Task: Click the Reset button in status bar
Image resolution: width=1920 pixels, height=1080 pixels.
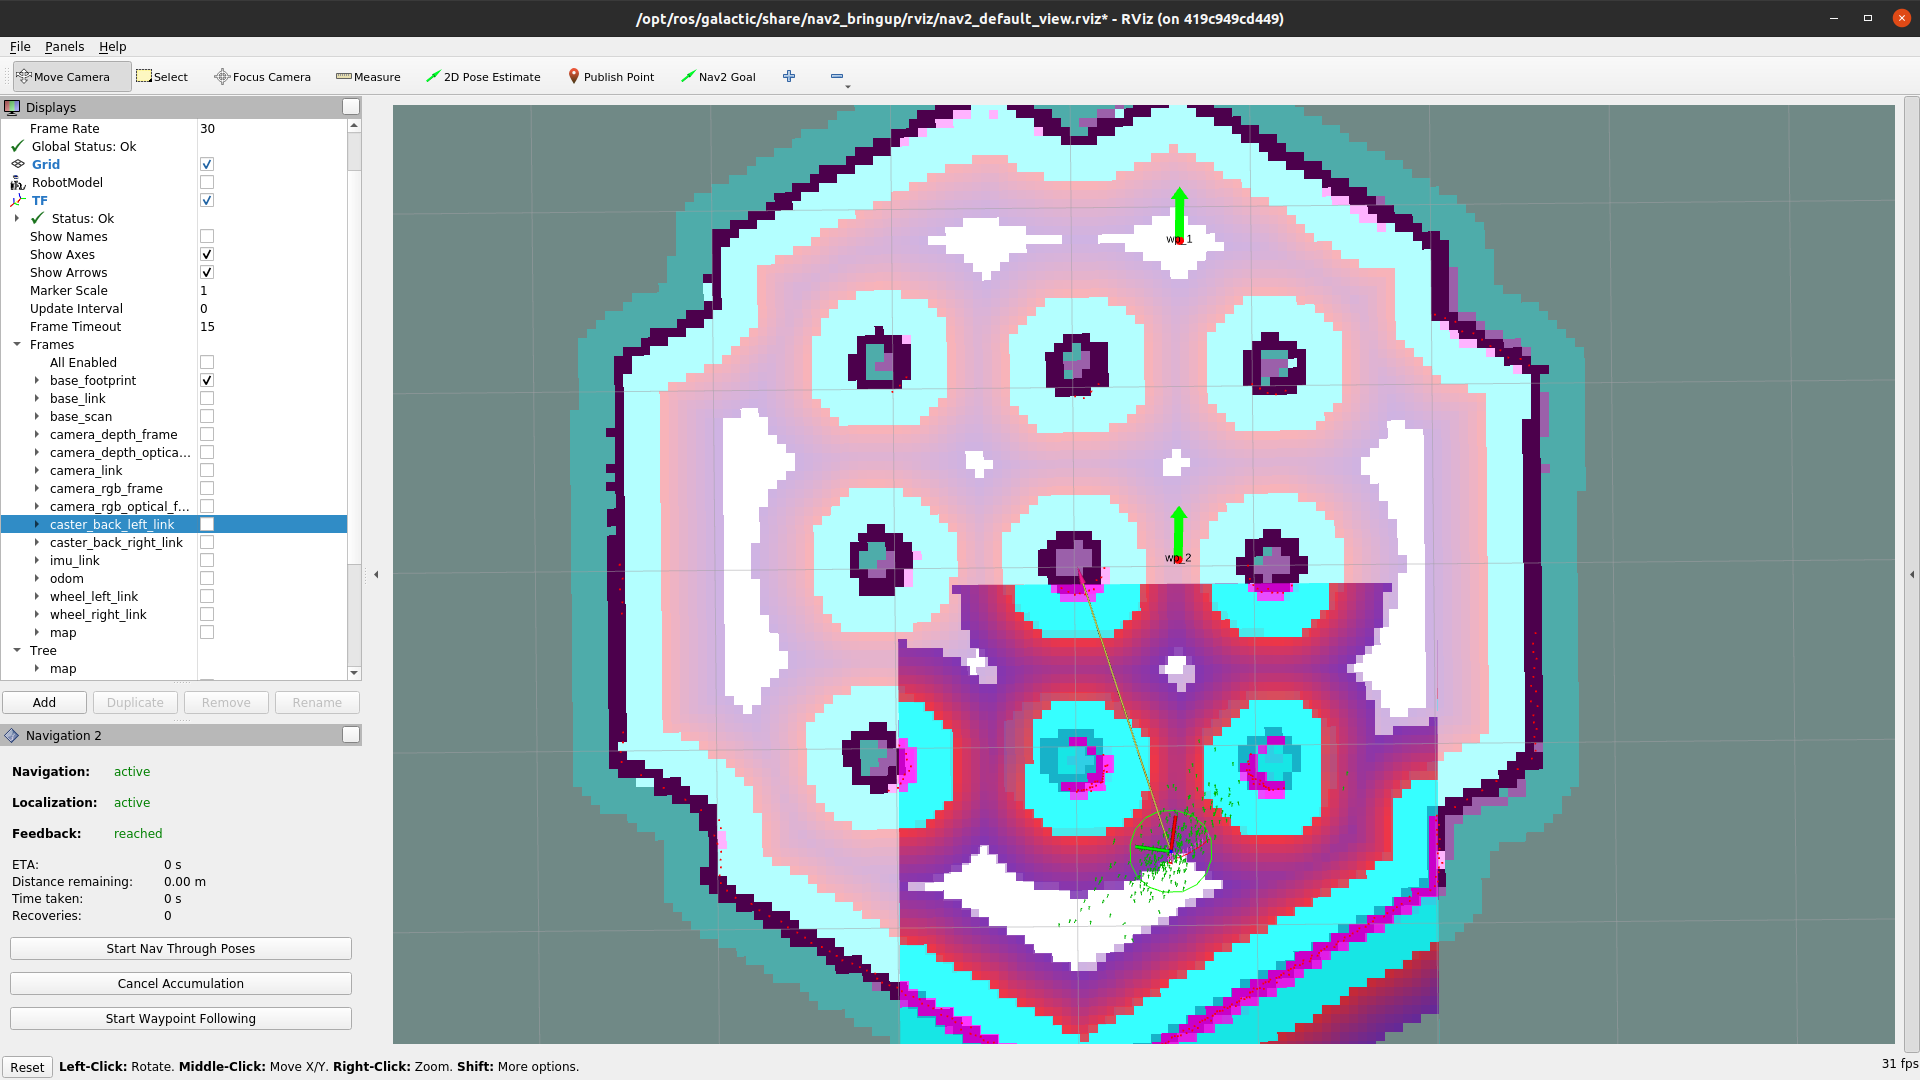Action: 27,1067
